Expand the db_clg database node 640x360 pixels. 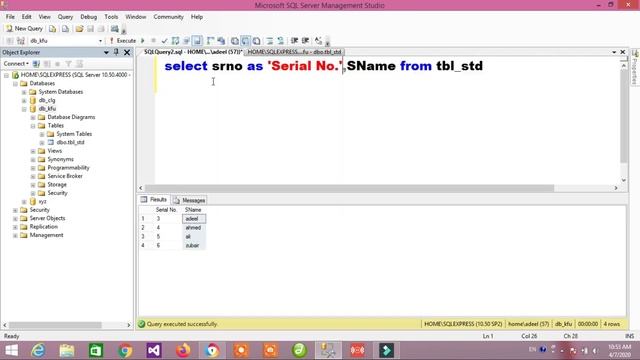tap(24, 100)
